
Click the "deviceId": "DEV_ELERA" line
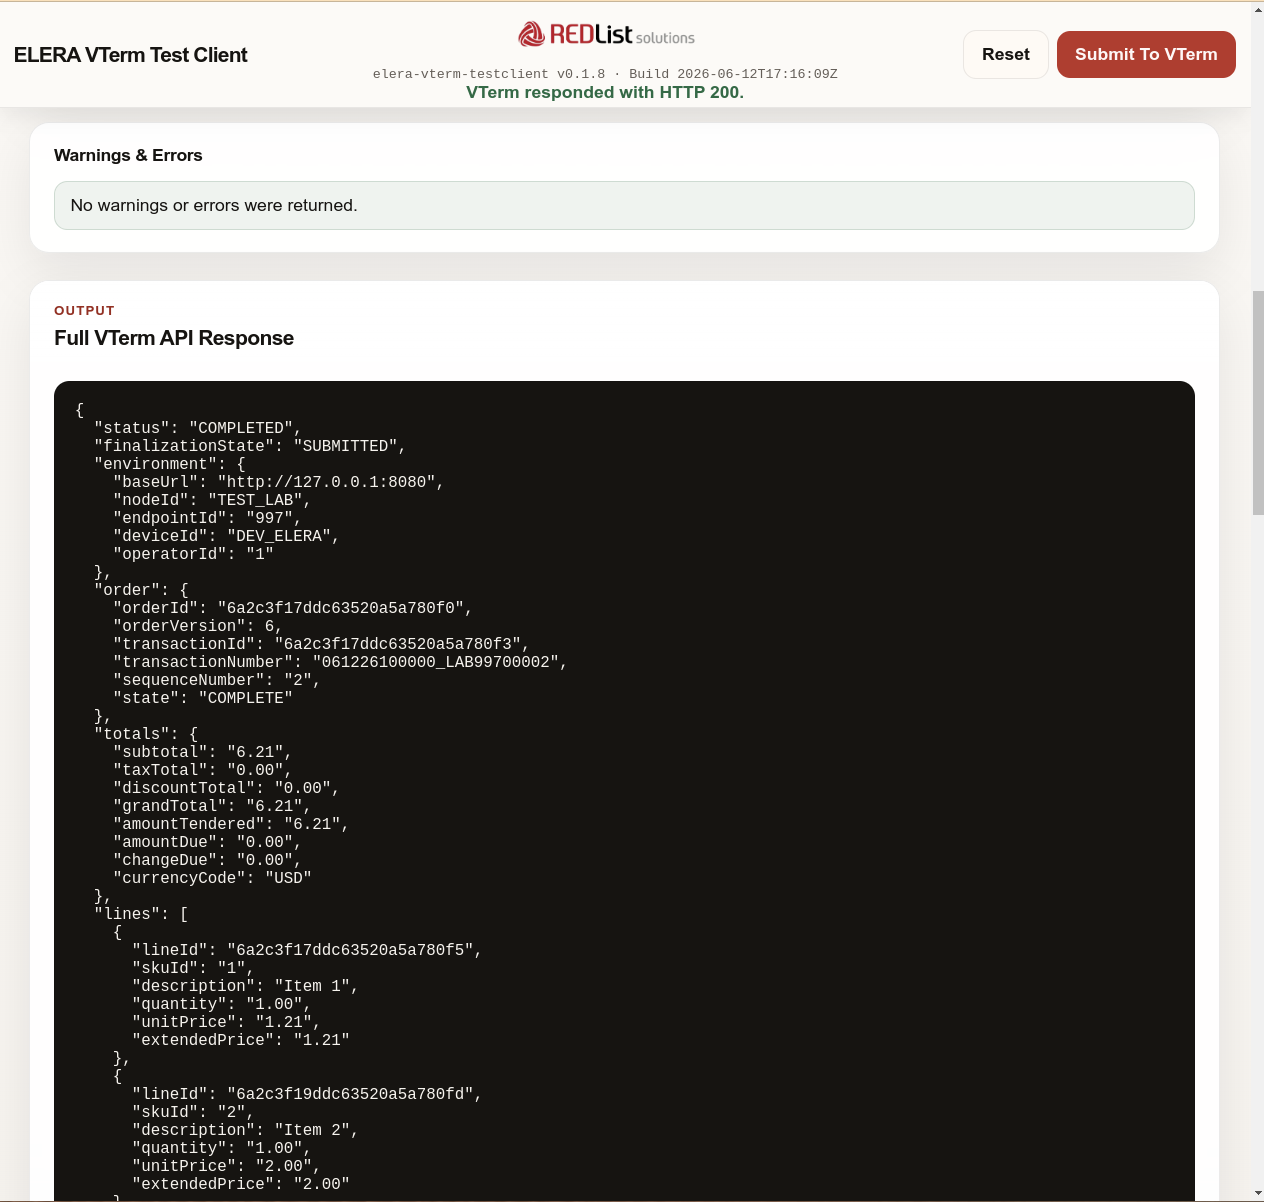tap(226, 536)
